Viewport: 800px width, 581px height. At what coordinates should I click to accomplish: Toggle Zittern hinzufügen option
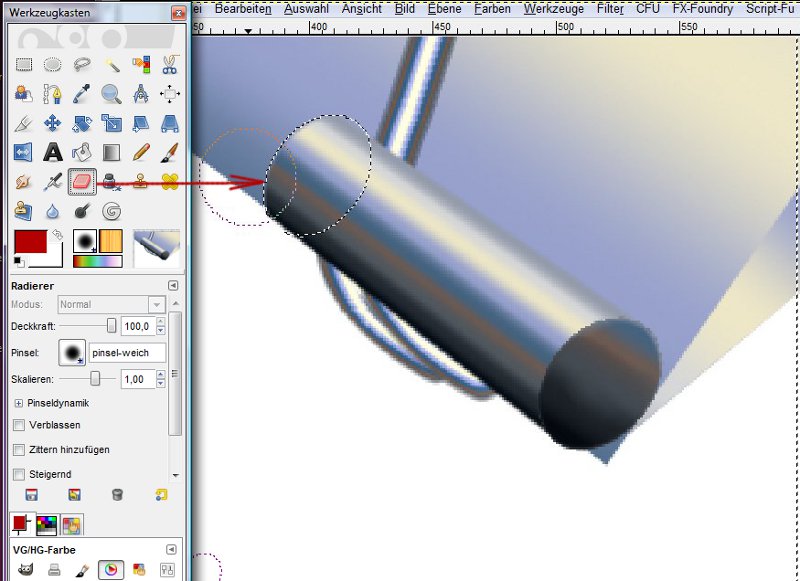19,450
